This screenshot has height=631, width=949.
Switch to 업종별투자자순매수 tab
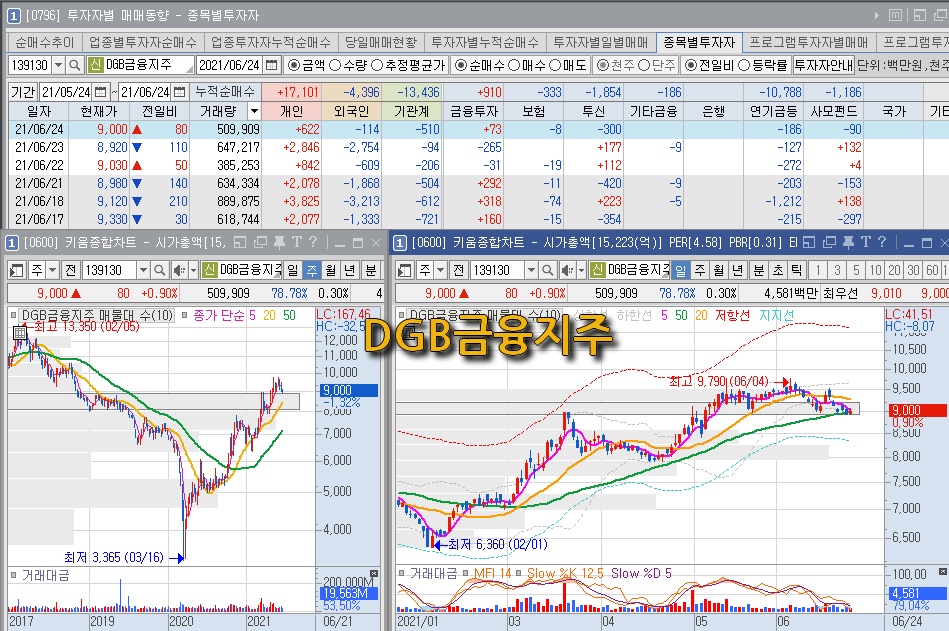[143, 42]
